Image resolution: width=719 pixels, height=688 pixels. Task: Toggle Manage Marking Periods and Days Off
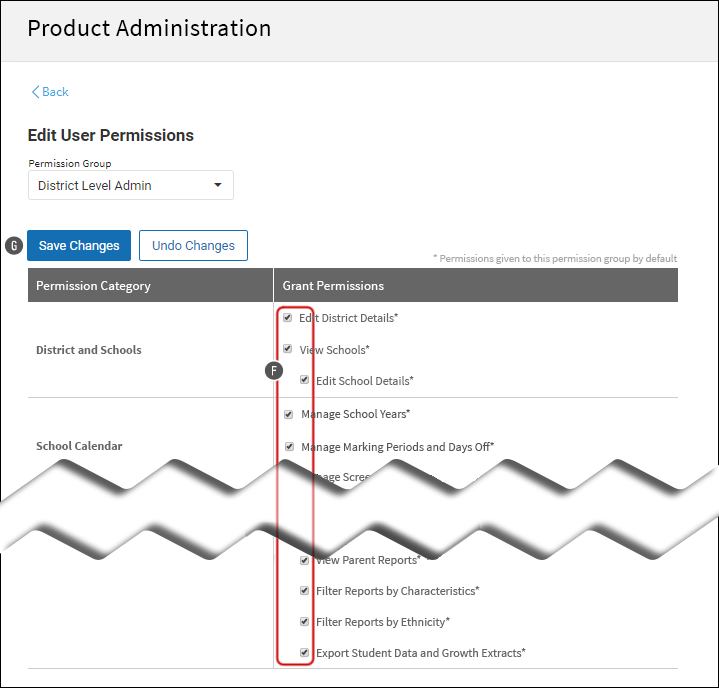289,446
